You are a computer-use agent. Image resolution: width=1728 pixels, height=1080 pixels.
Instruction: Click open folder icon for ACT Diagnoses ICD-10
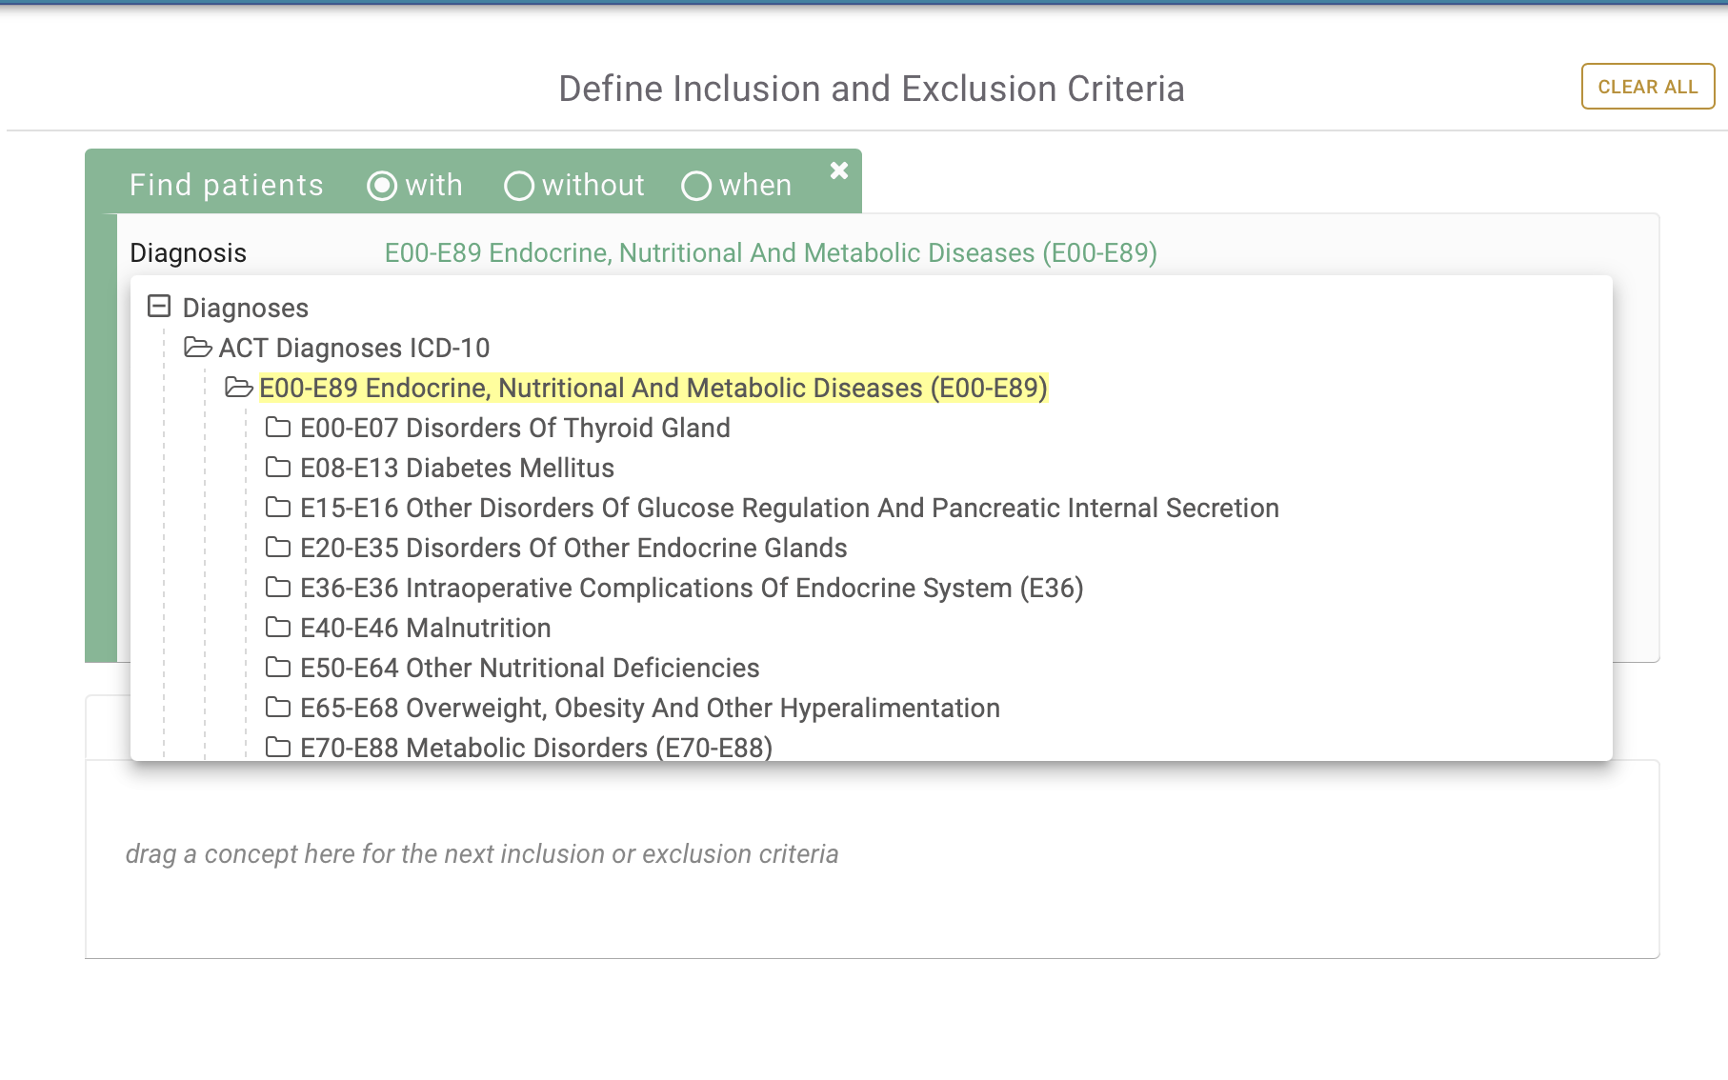pos(197,348)
